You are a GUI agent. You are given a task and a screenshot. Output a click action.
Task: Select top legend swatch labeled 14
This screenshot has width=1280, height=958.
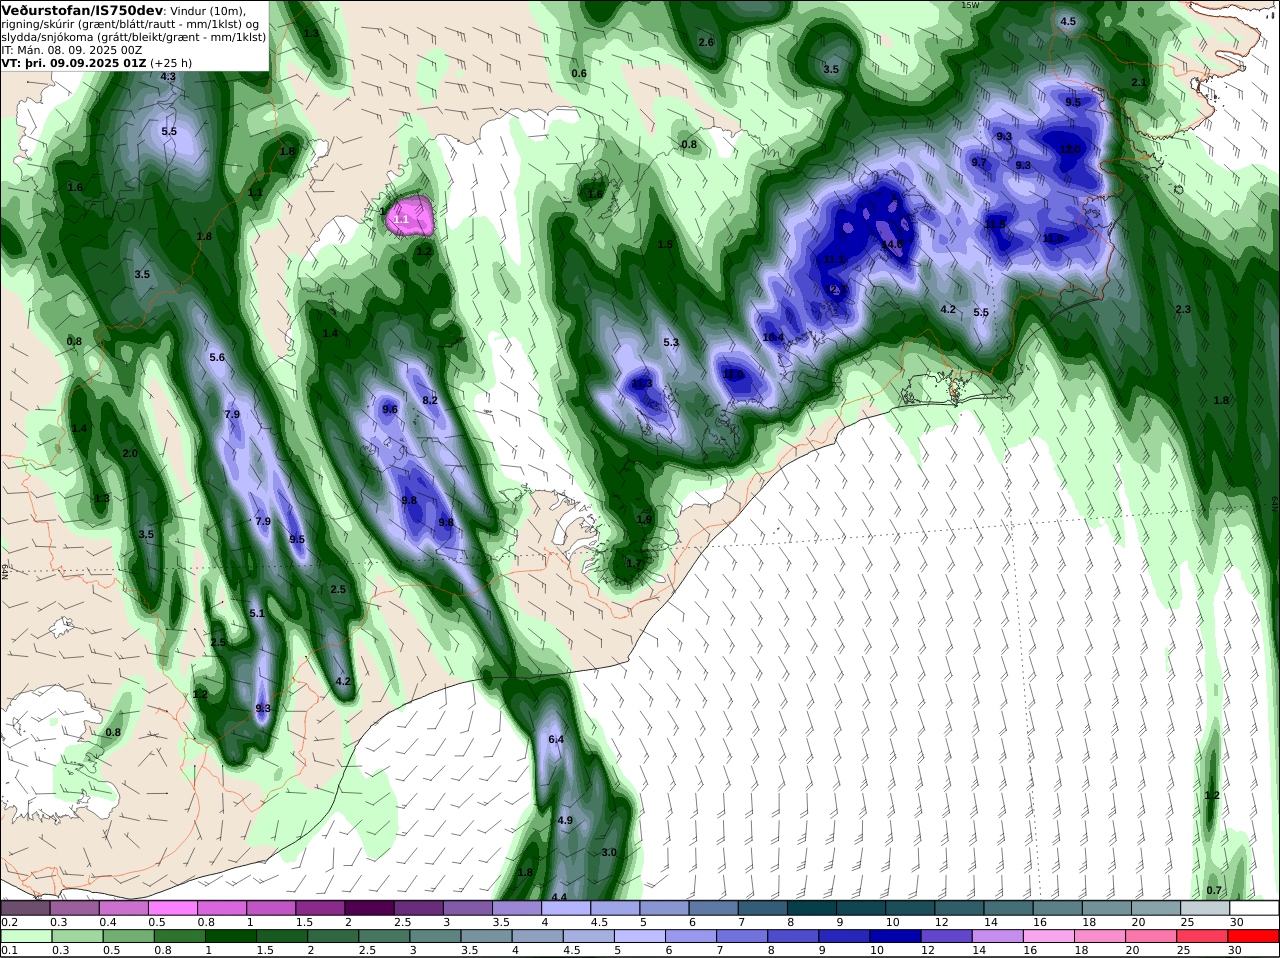click(x=1009, y=908)
